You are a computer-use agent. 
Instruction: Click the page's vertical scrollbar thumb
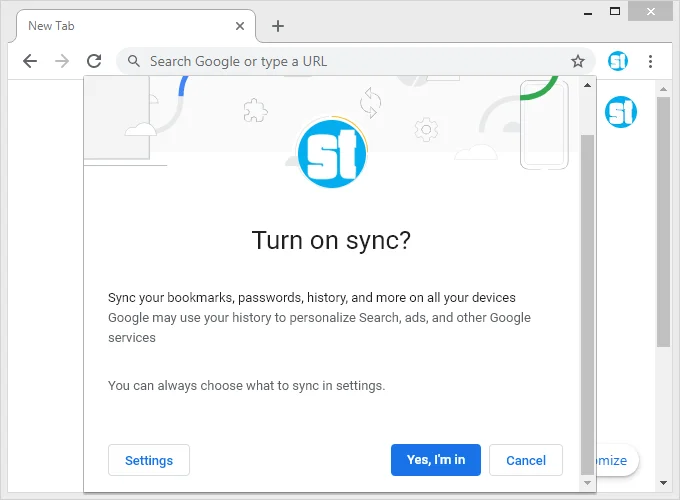(663, 222)
